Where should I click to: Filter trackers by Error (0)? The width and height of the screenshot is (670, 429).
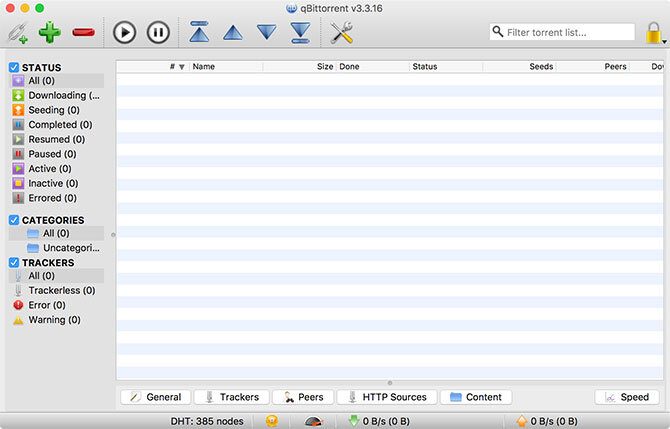click(56, 305)
